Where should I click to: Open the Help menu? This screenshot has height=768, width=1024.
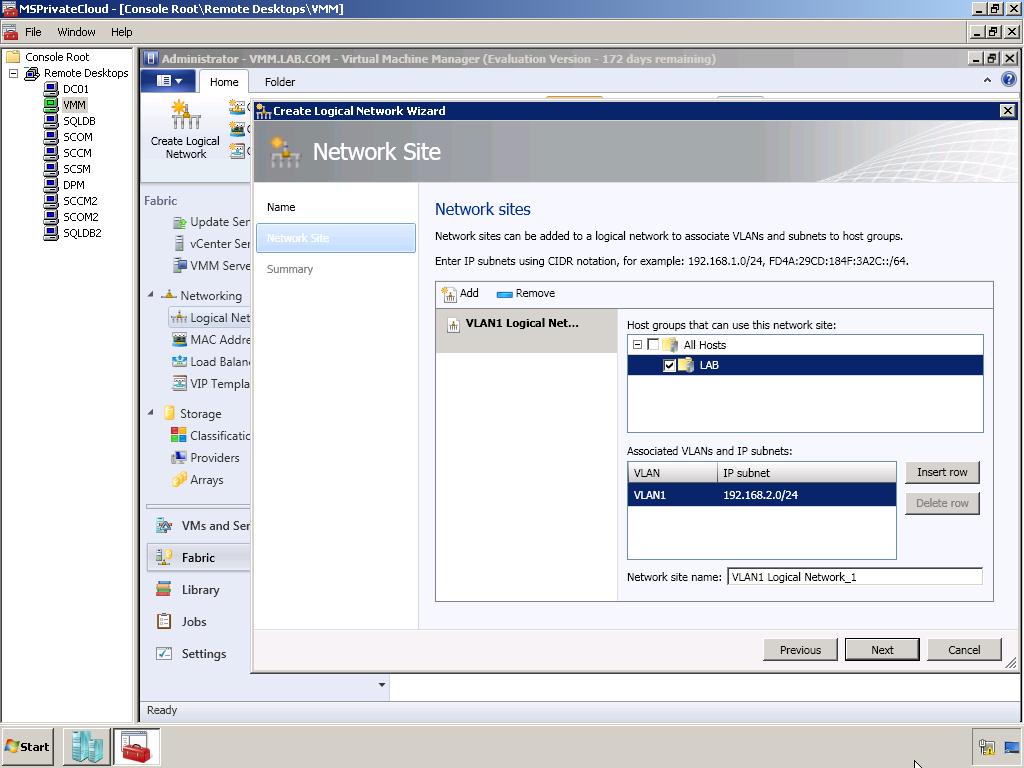[x=121, y=32]
